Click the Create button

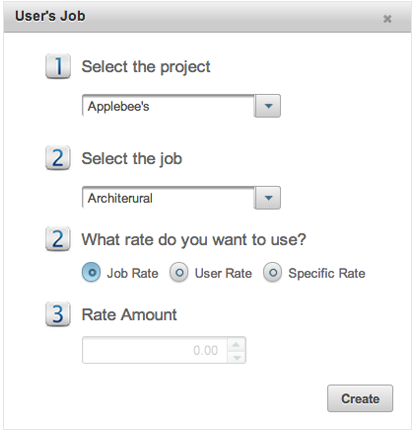[x=360, y=398]
